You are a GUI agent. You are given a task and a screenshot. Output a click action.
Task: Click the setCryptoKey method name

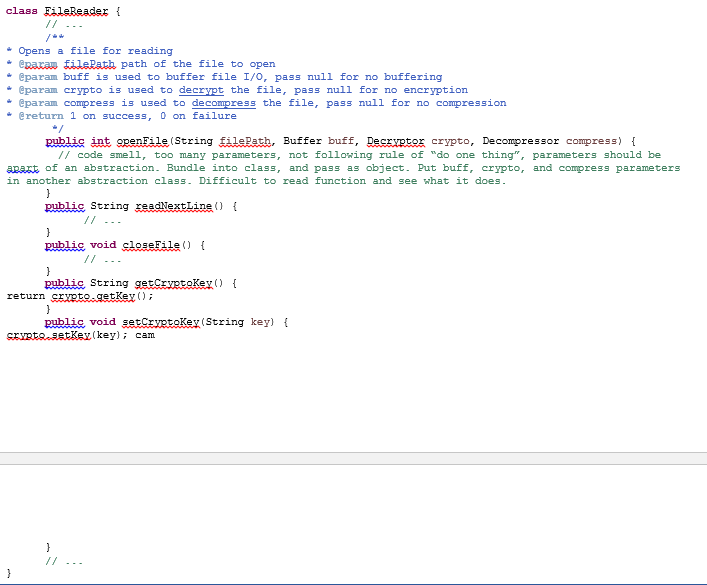(161, 322)
